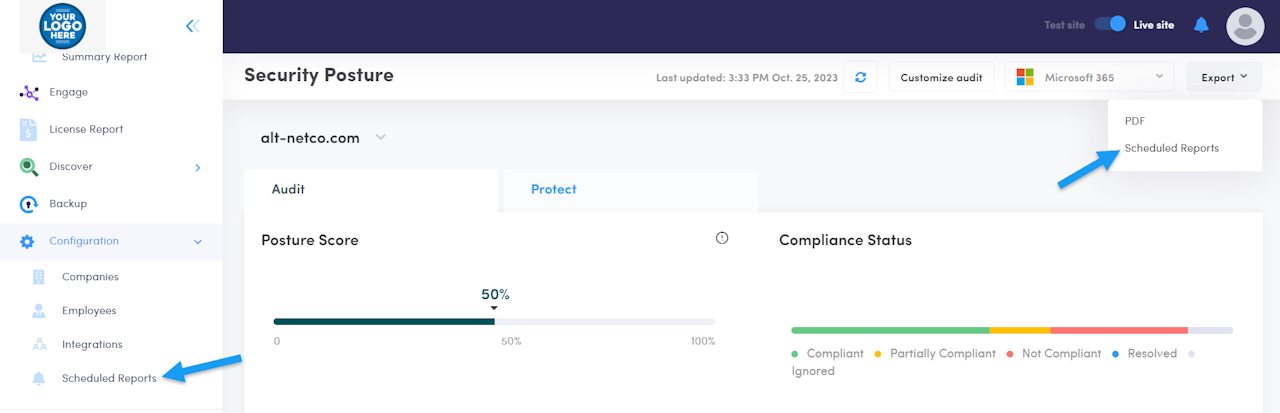Collapse the Configuration section

click(x=197, y=242)
